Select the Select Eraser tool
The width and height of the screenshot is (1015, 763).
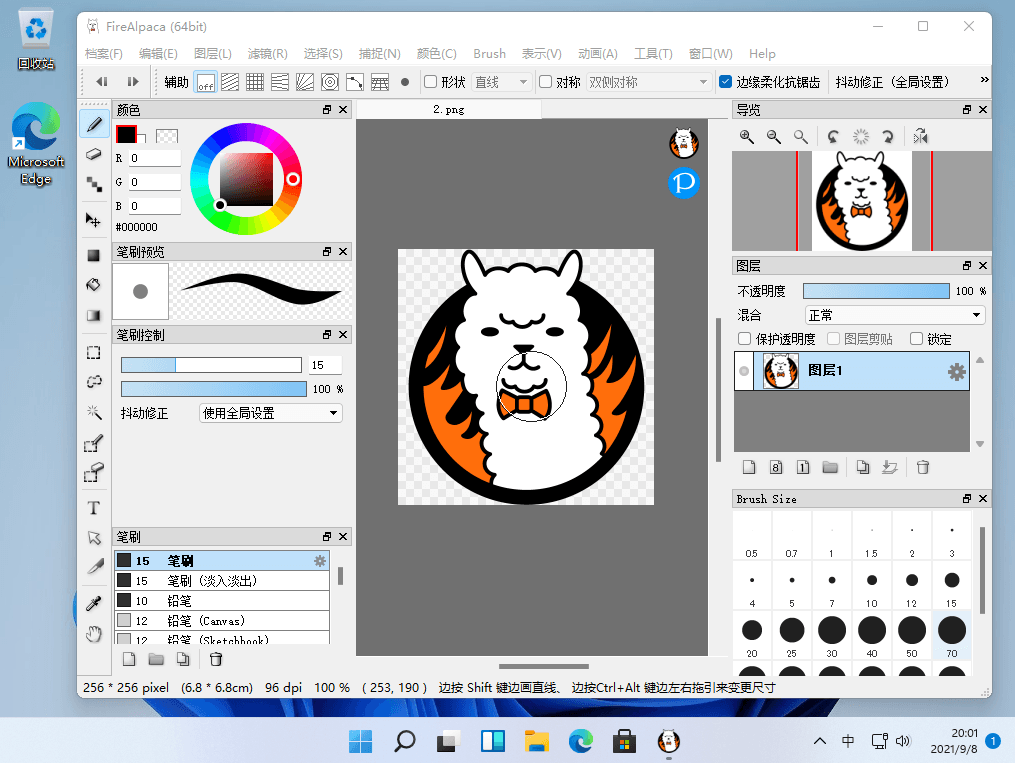(x=94, y=473)
